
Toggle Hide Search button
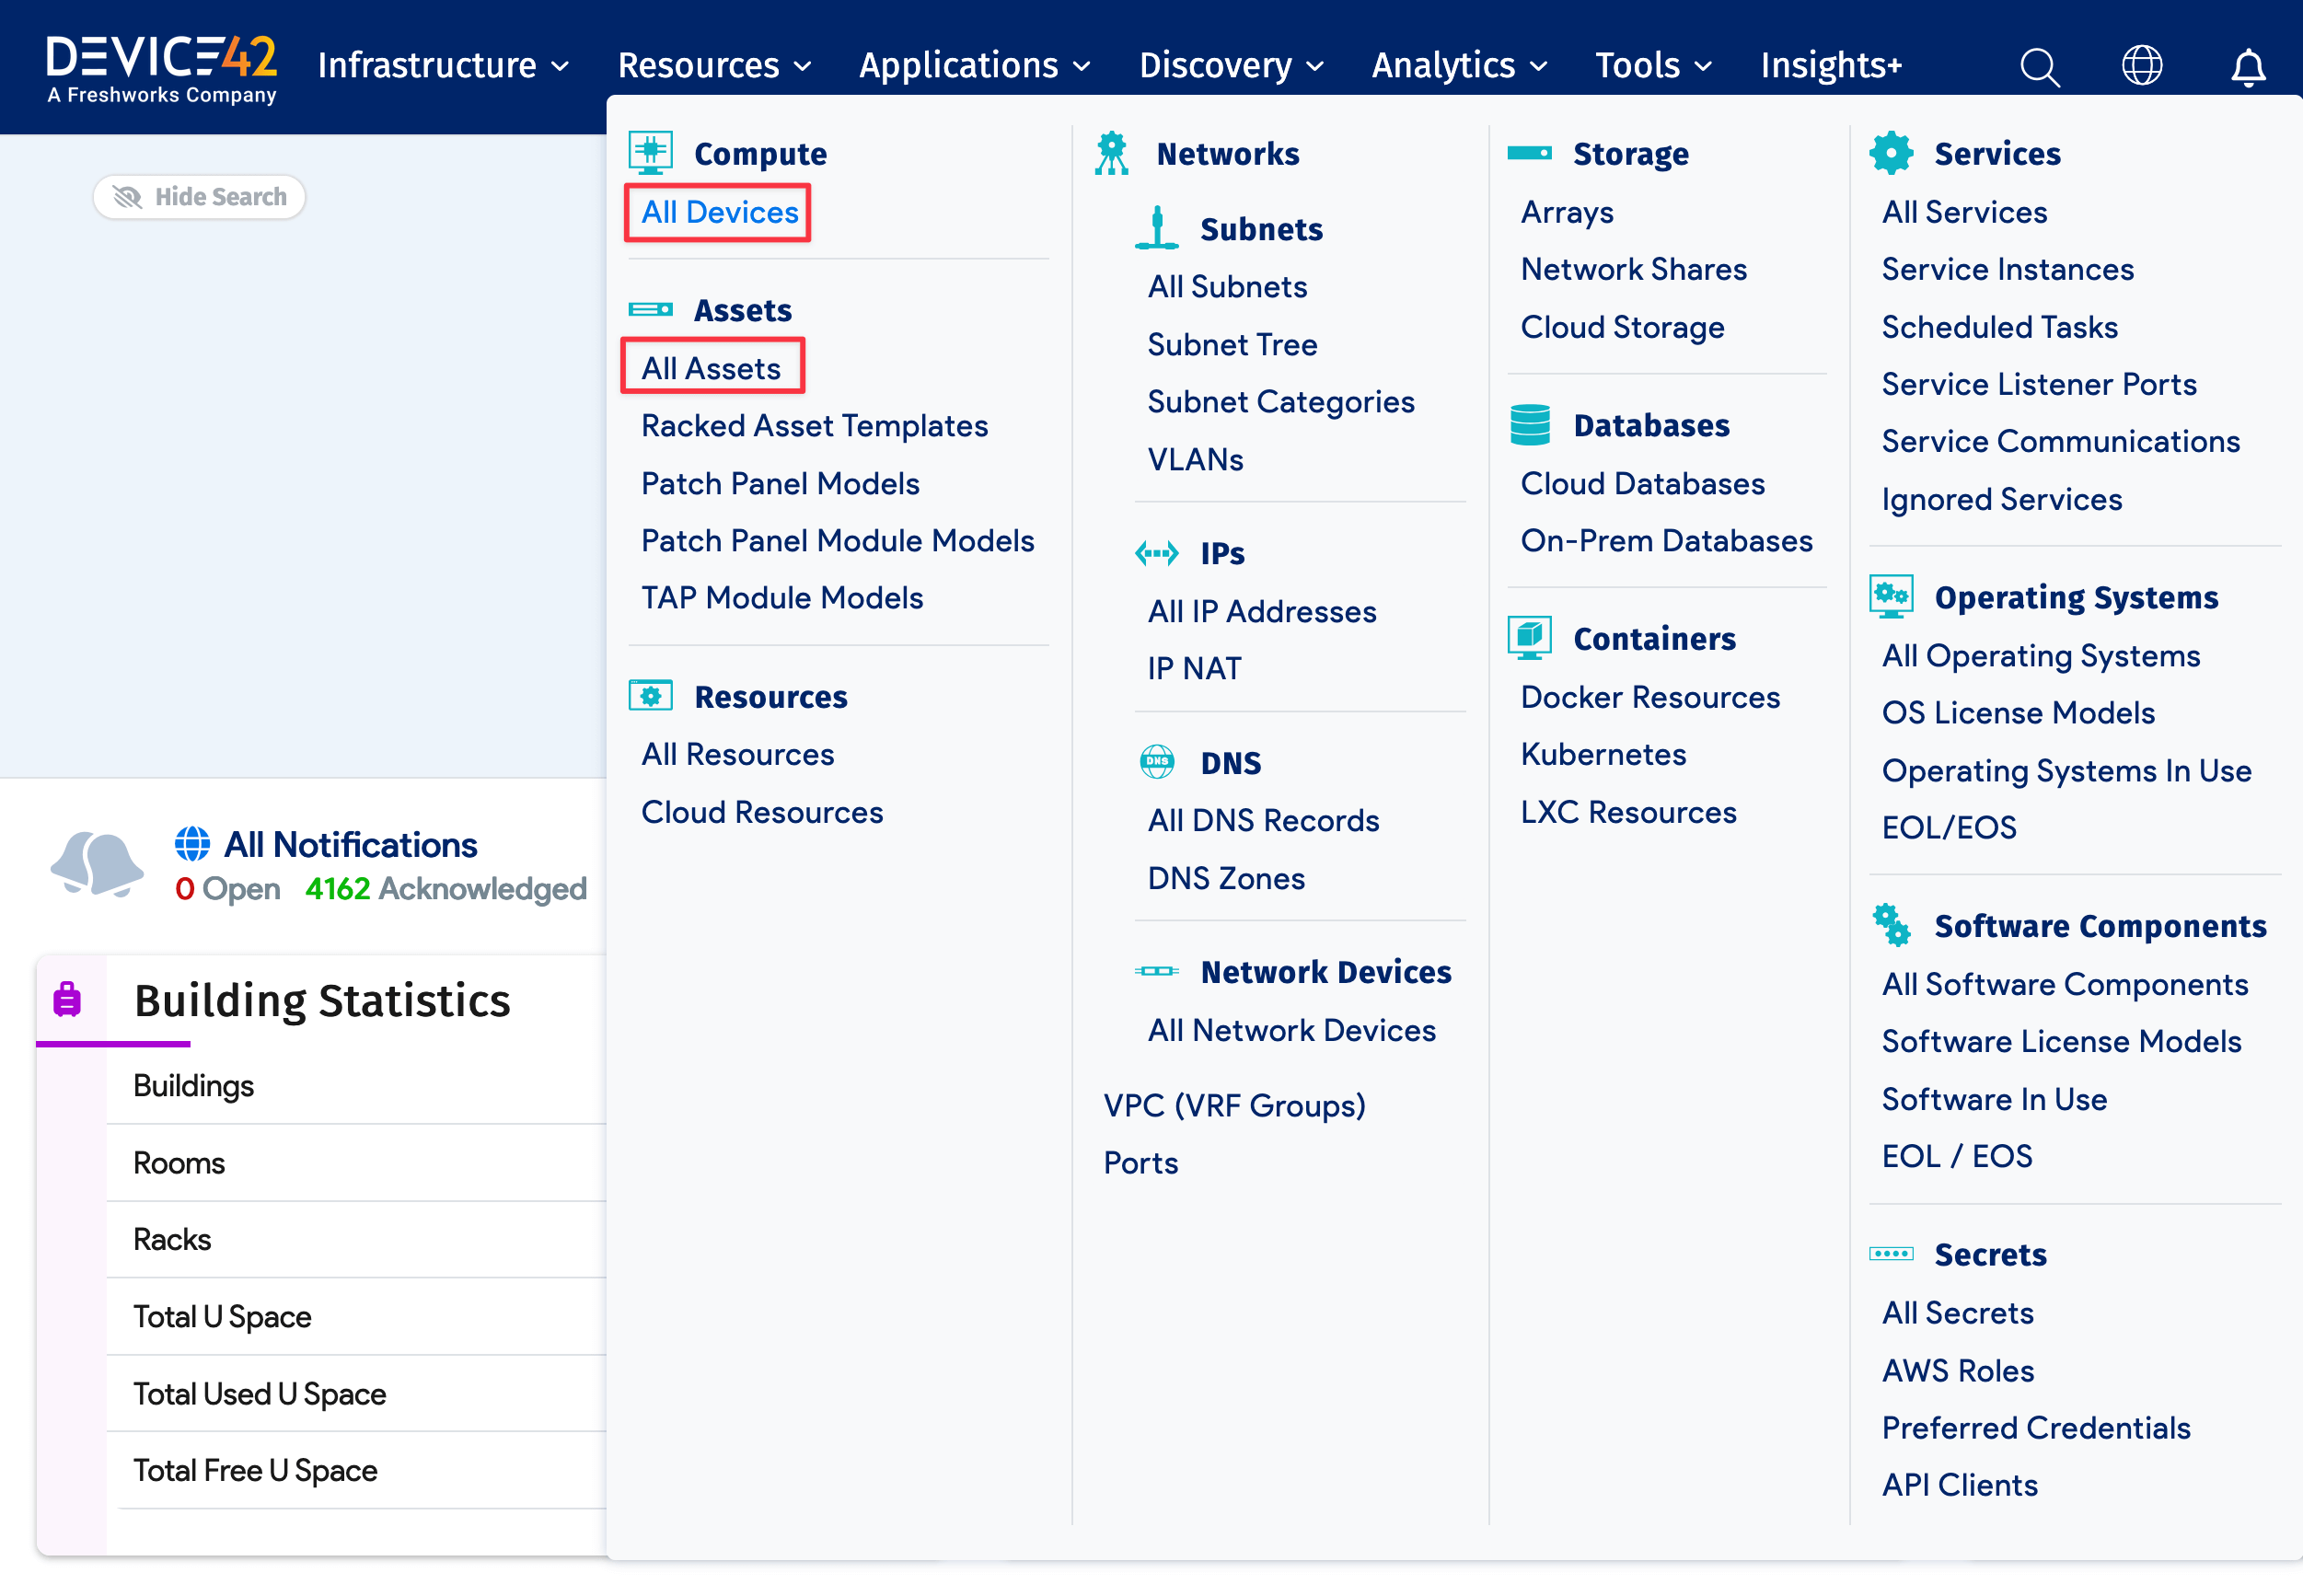click(199, 197)
